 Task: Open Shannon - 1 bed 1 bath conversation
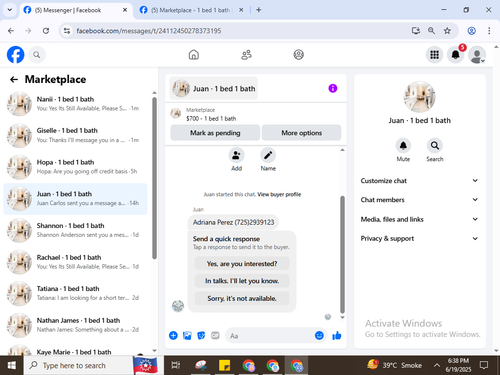pos(75,230)
